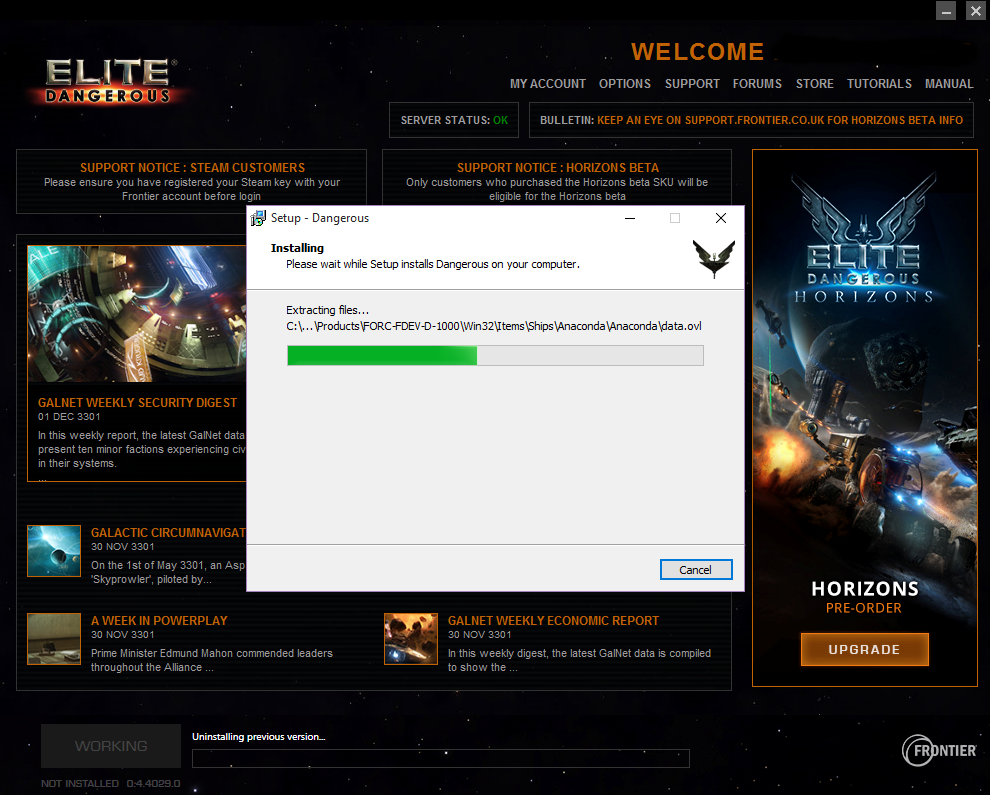This screenshot has height=795, width=990.
Task: Open the MY ACCOUNT menu link
Action: [547, 83]
